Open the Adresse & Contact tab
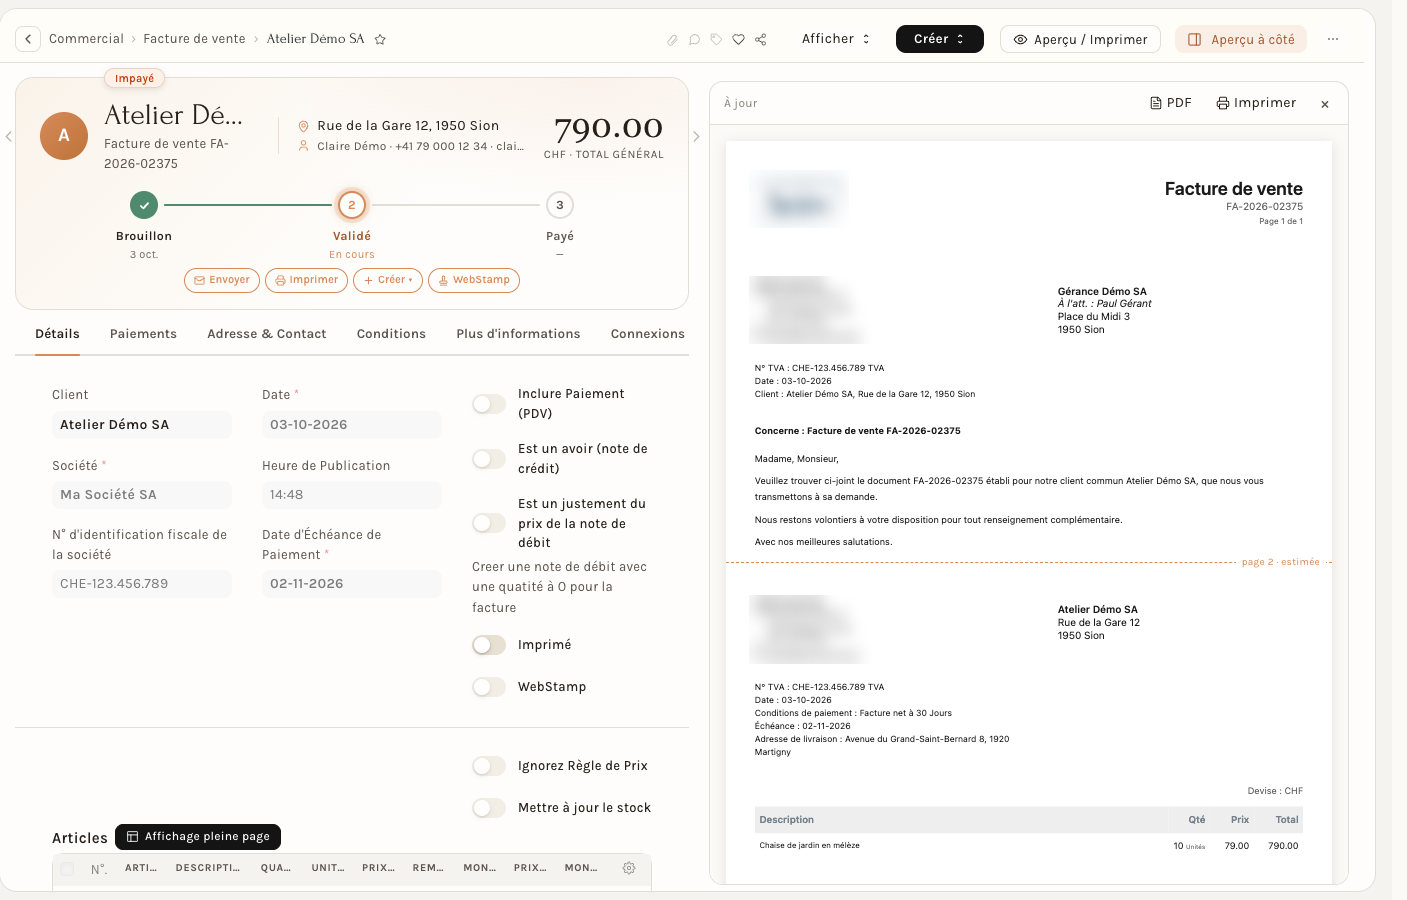Viewport: 1407px width, 900px height. coord(267,334)
